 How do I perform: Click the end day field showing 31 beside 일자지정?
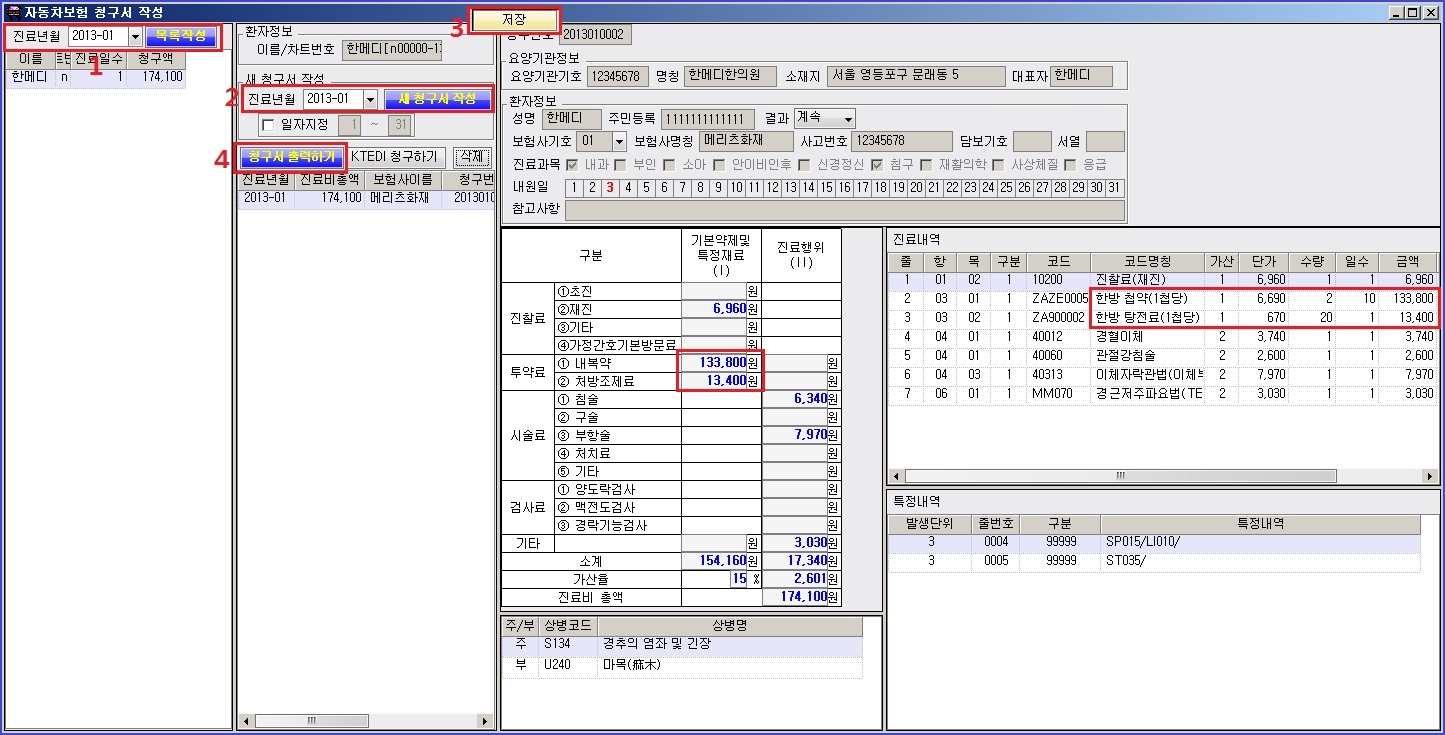pos(401,125)
